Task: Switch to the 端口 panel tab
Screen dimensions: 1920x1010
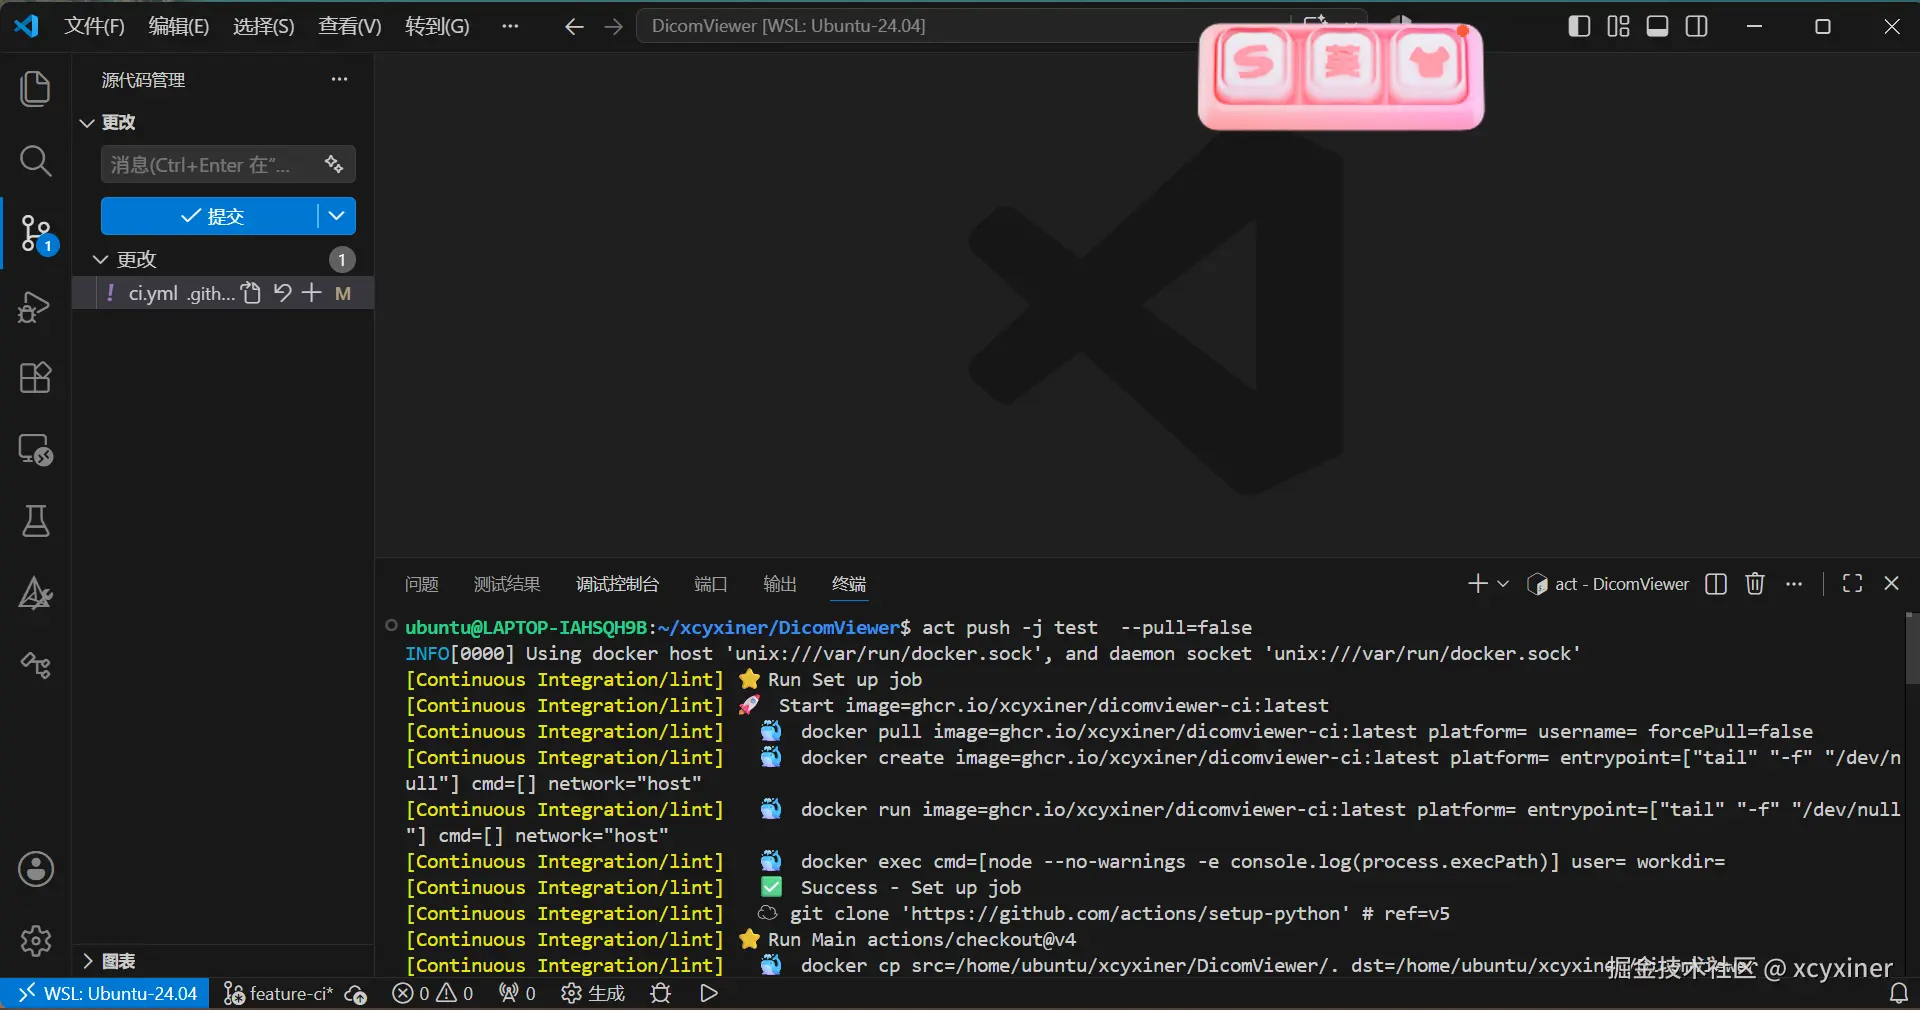Action: click(711, 584)
